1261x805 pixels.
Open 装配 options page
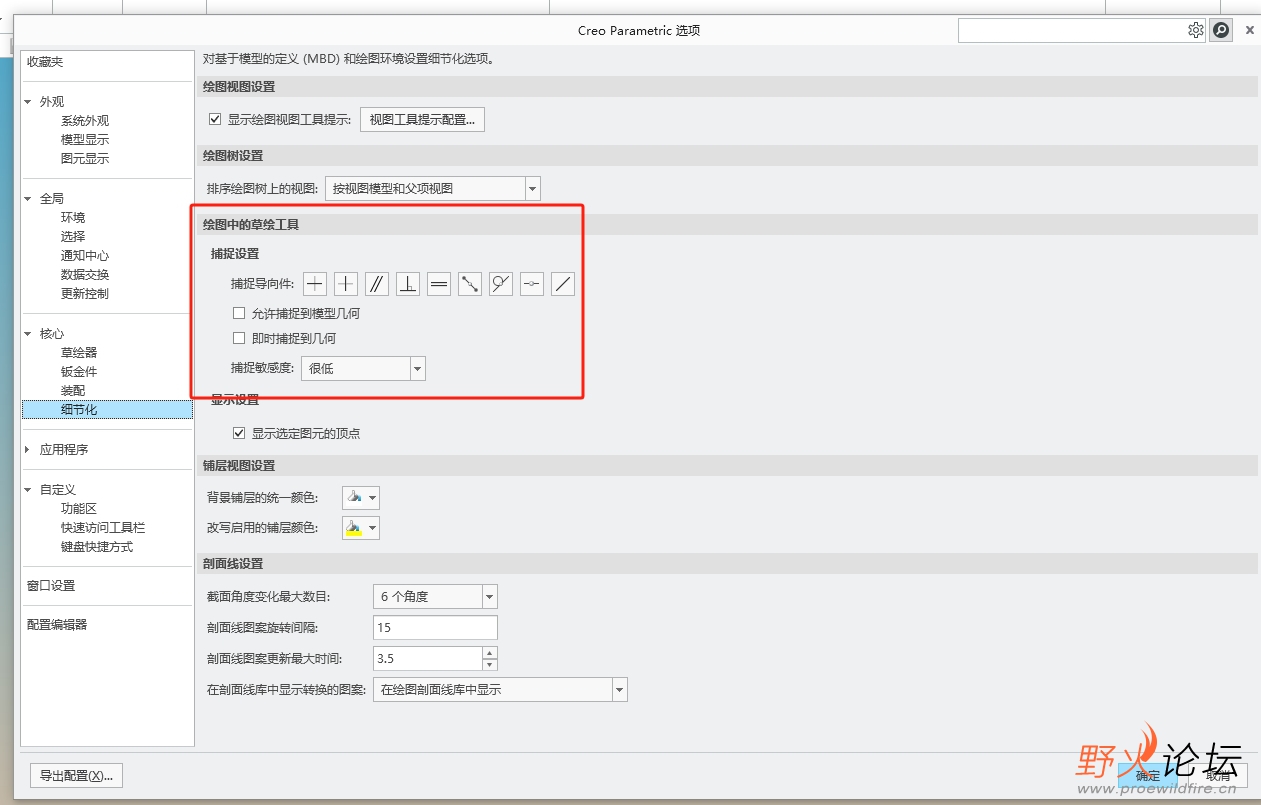click(73, 391)
